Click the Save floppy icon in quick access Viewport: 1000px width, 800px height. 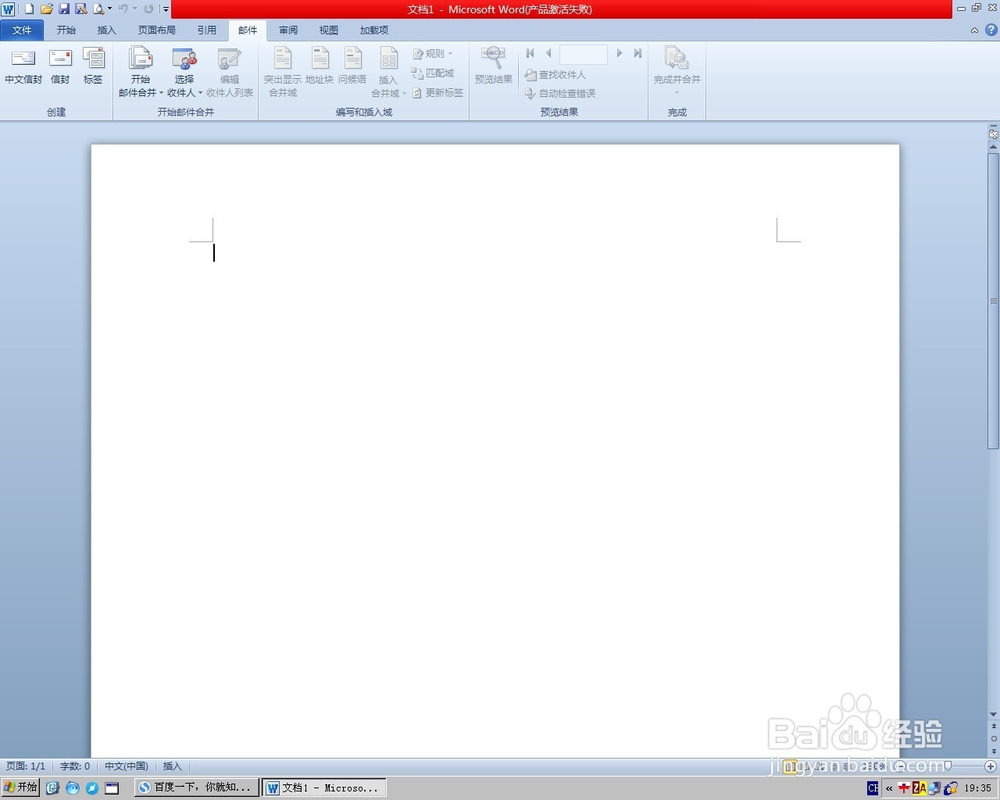coord(64,9)
